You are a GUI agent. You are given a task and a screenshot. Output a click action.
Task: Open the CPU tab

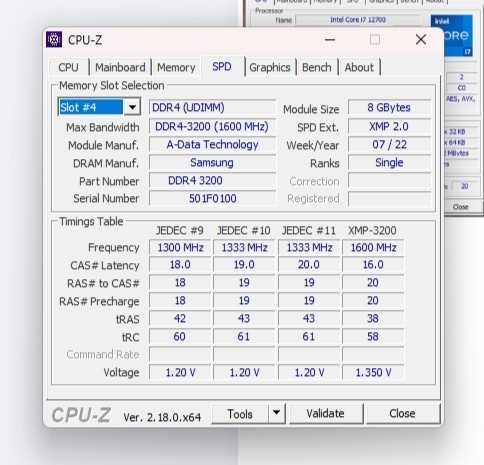(68, 67)
